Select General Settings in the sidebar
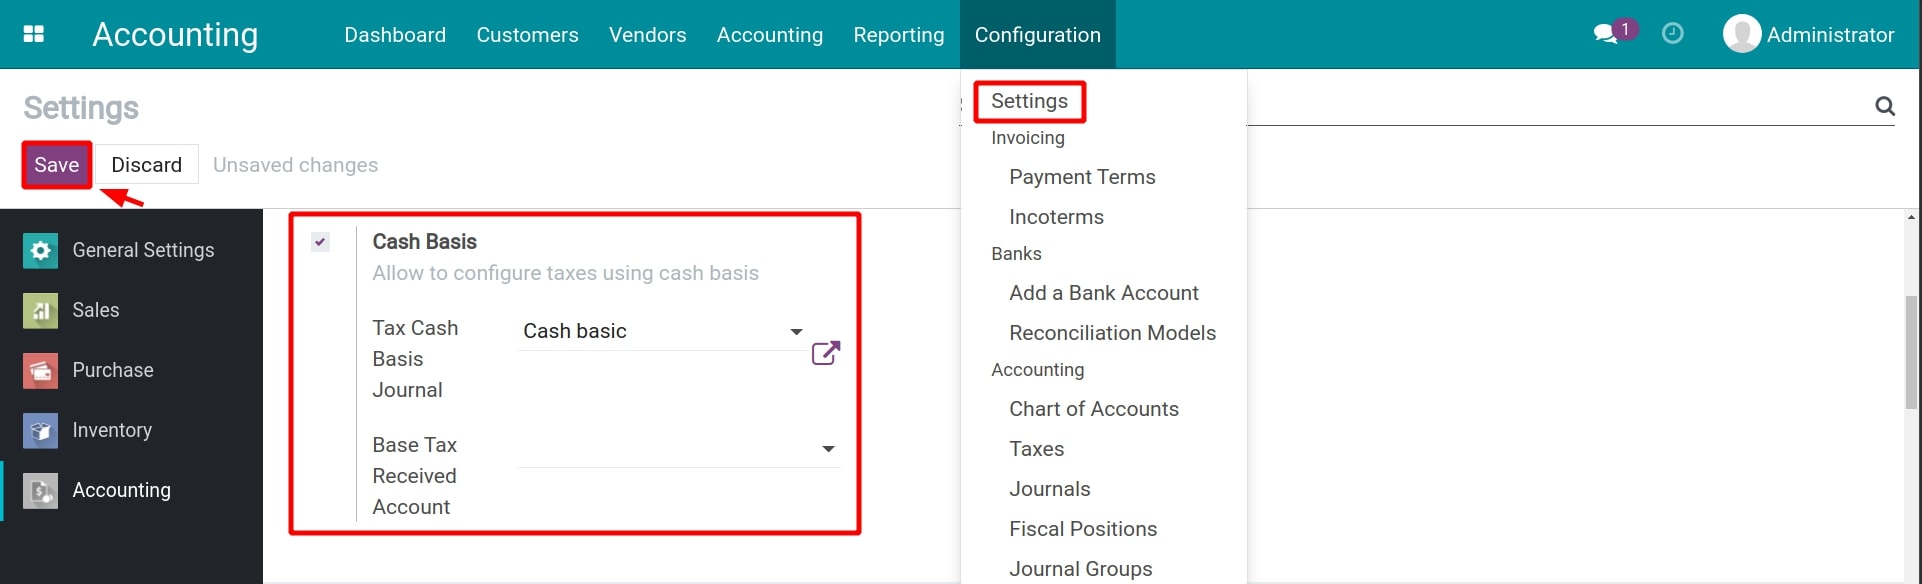 pos(142,250)
